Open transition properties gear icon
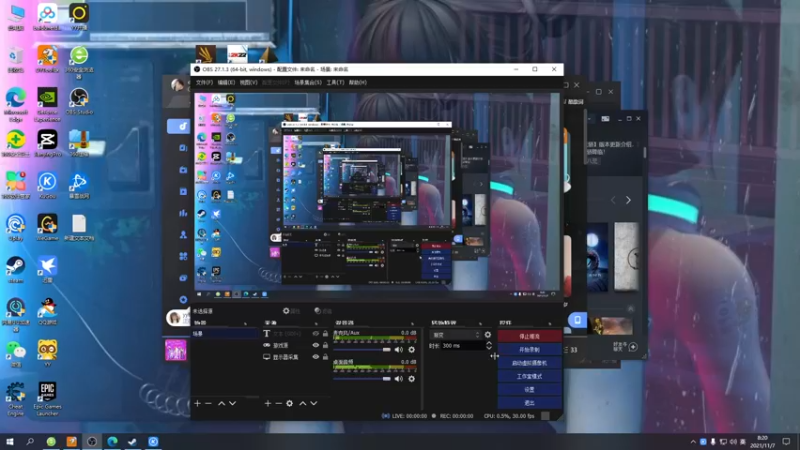 point(488,335)
